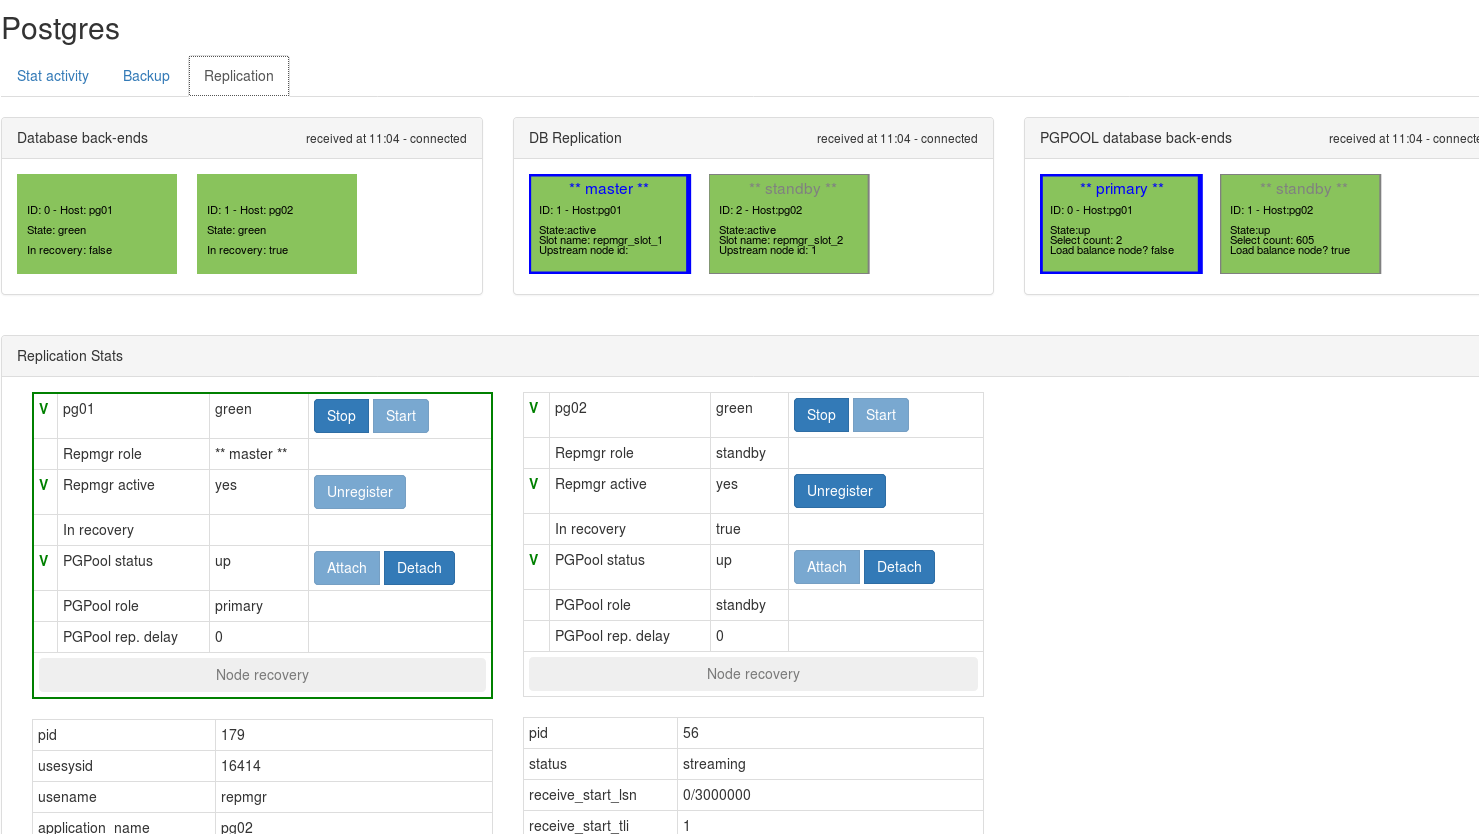Viewport: 1479px width, 834px height.
Task: Select the PGPOOL standby pg02 card
Action: (x=1300, y=224)
